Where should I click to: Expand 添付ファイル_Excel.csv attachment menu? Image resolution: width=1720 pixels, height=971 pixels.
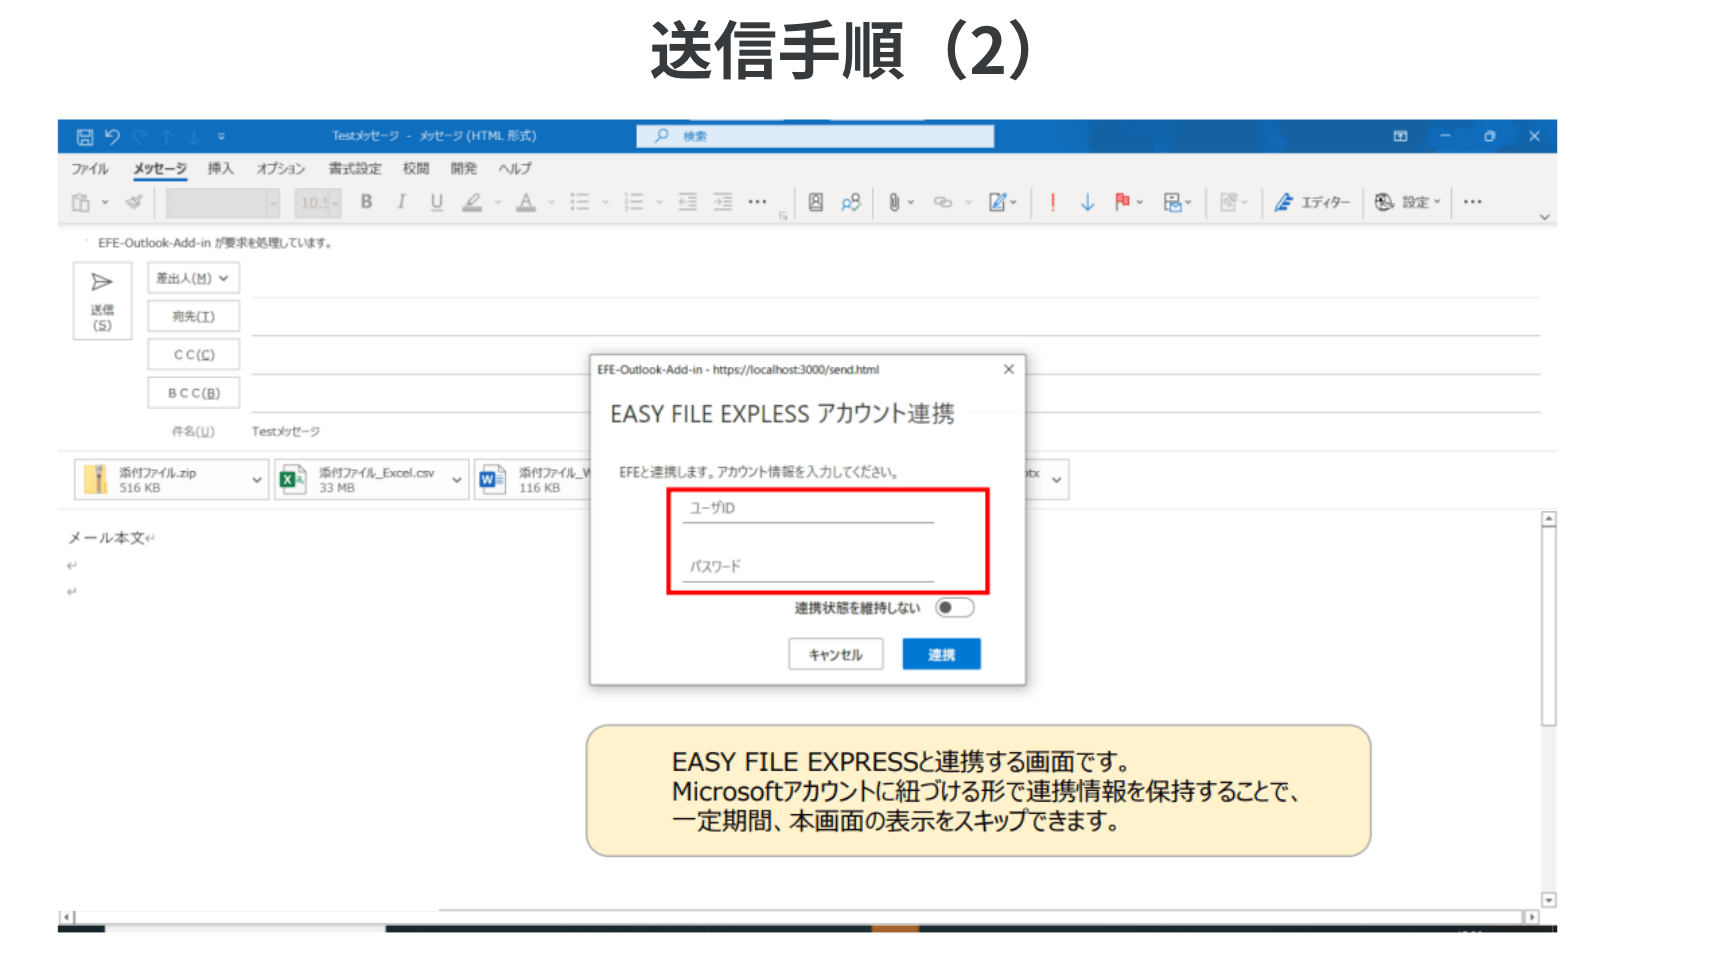point(457,480)
